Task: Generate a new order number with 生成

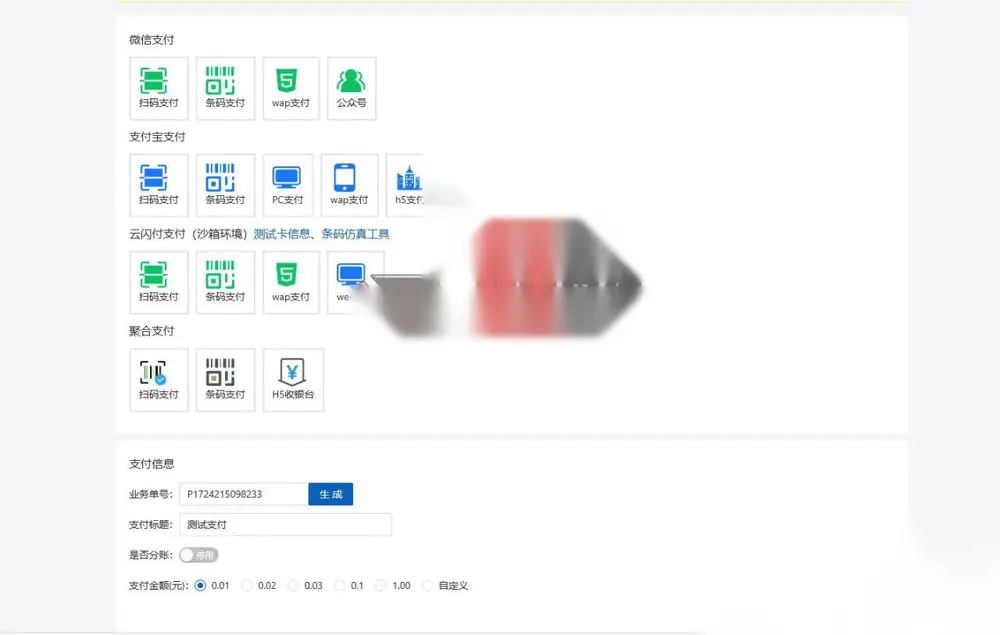Action: click(330, 494)
